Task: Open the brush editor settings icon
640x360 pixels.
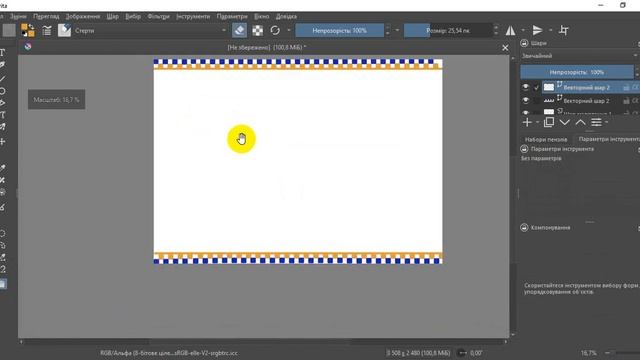Action: point(47,30)
